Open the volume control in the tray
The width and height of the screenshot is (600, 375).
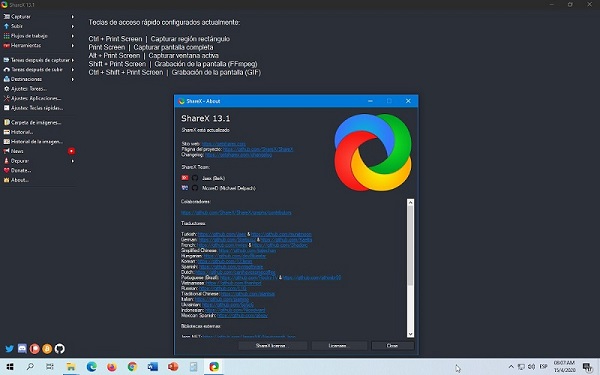coord(532,367)
